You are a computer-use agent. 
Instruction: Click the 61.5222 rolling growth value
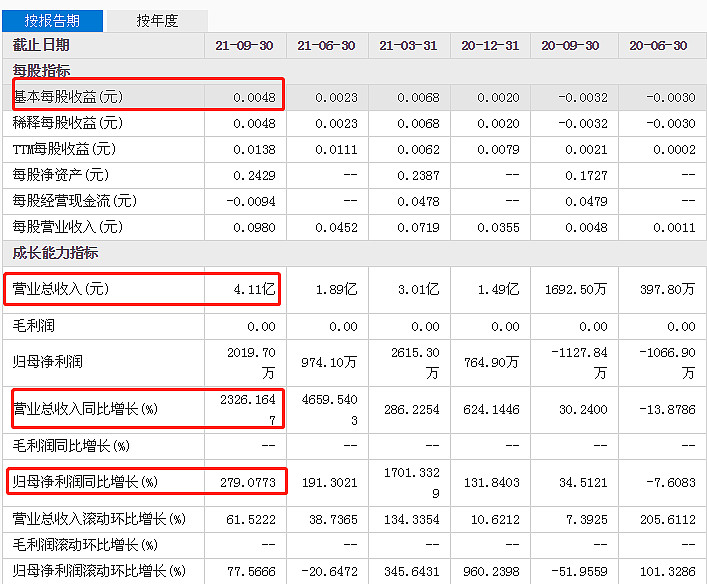click(x=251, y=520)
